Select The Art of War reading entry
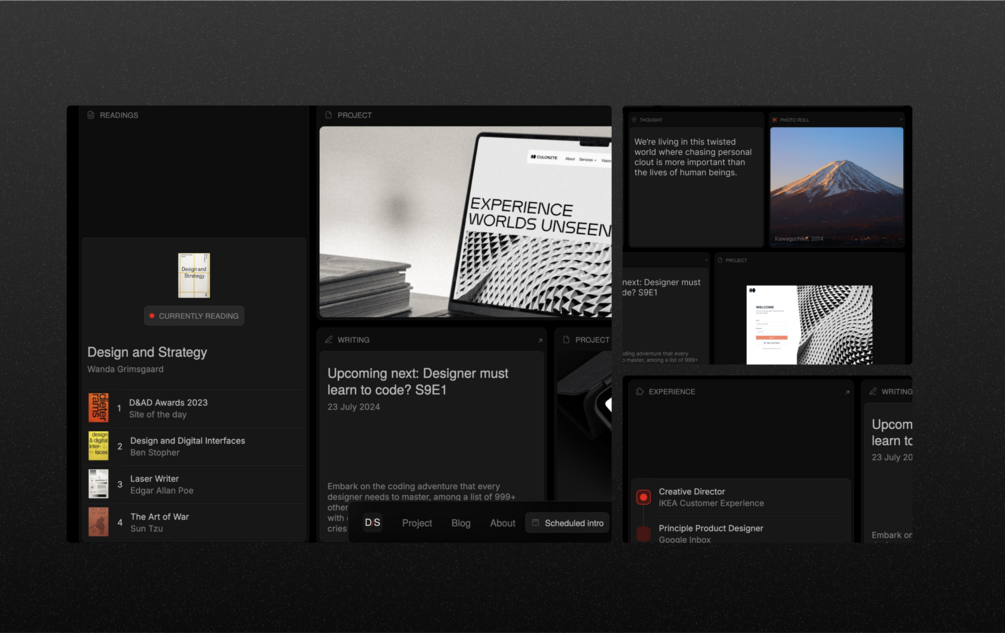 pos(194,522)
